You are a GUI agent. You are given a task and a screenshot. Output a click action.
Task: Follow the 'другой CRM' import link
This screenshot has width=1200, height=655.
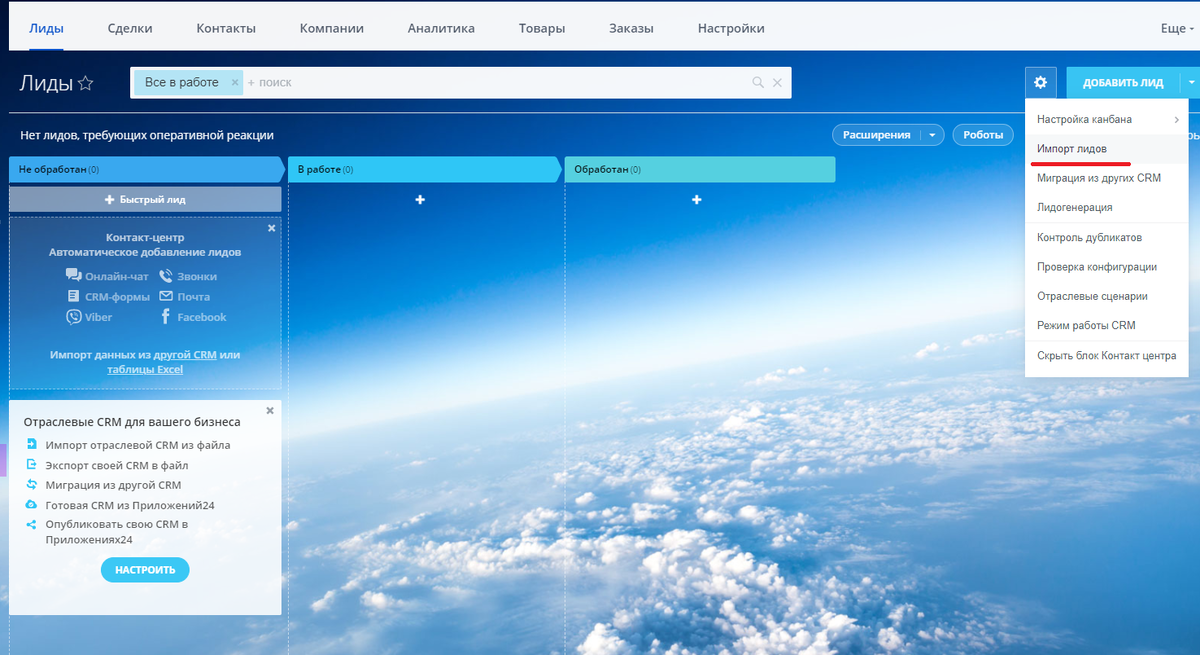pos(185,354)
